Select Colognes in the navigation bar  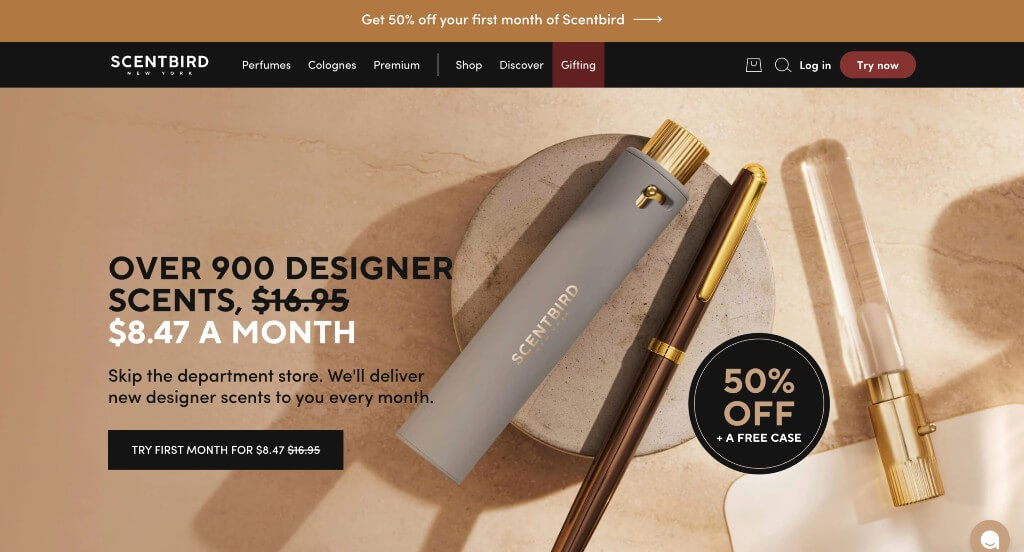332,65
